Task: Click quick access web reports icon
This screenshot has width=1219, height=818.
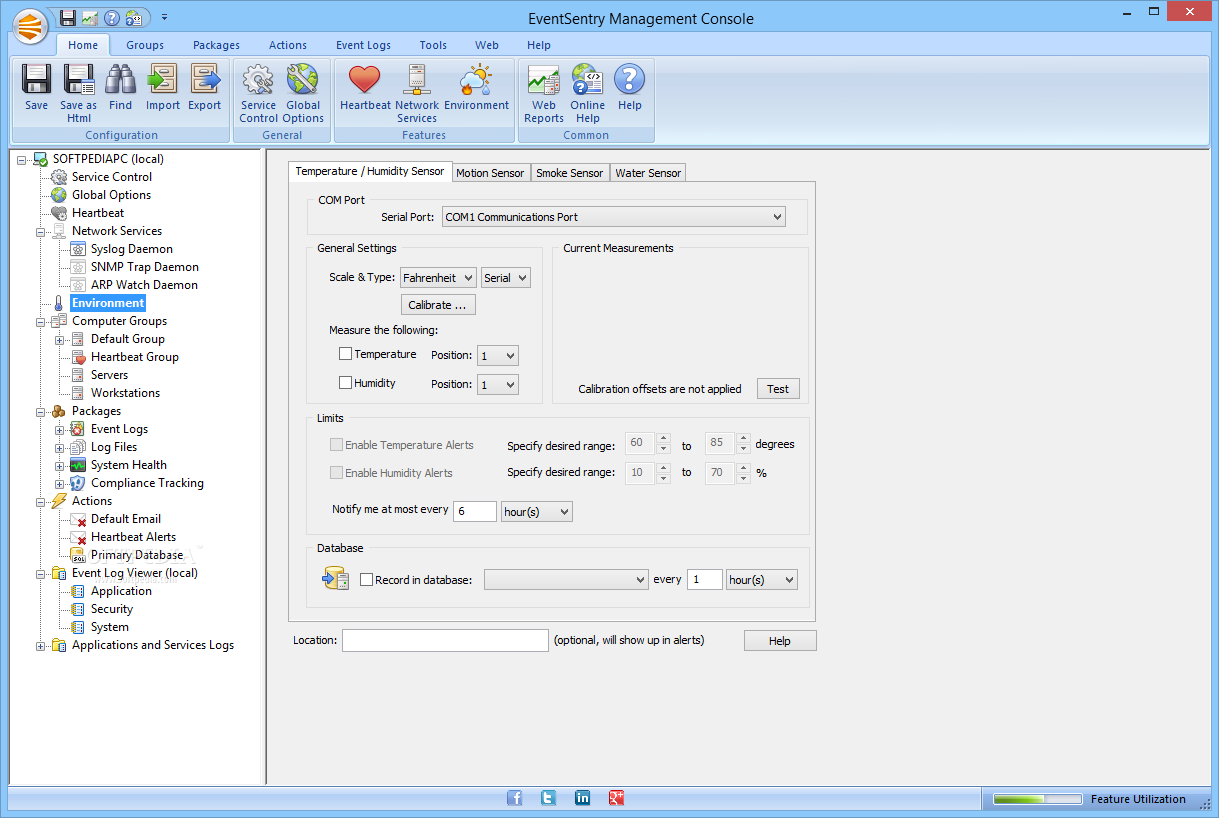Action: click(x=90, y=17)
